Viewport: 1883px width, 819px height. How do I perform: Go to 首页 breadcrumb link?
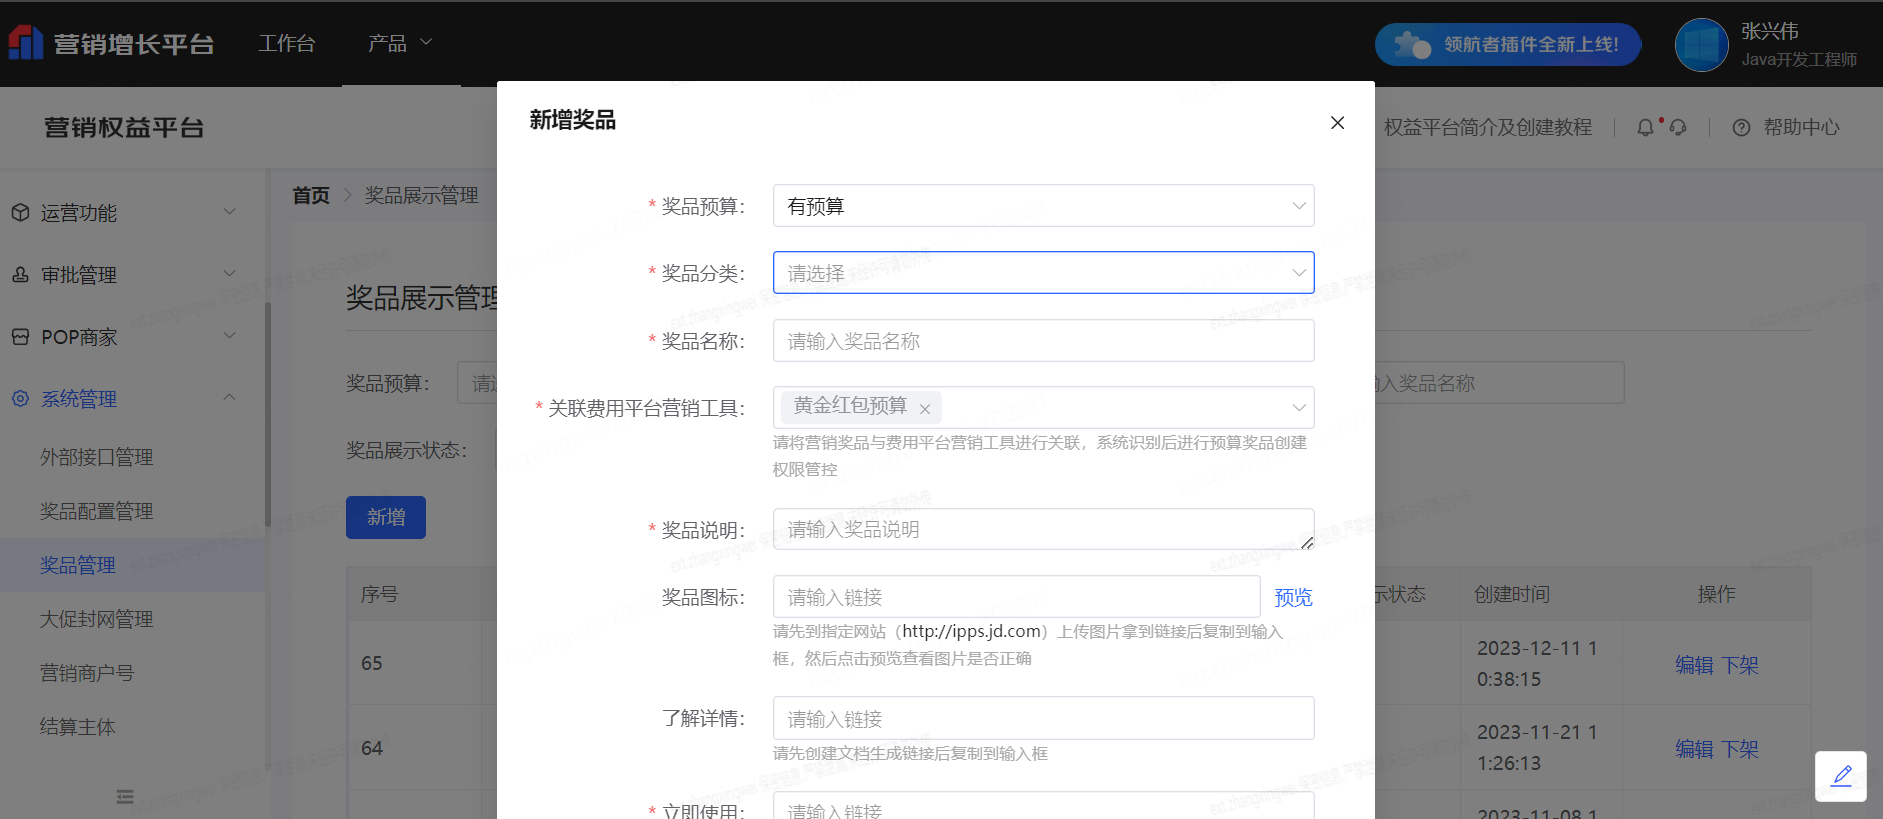click(x=311, y=196)
